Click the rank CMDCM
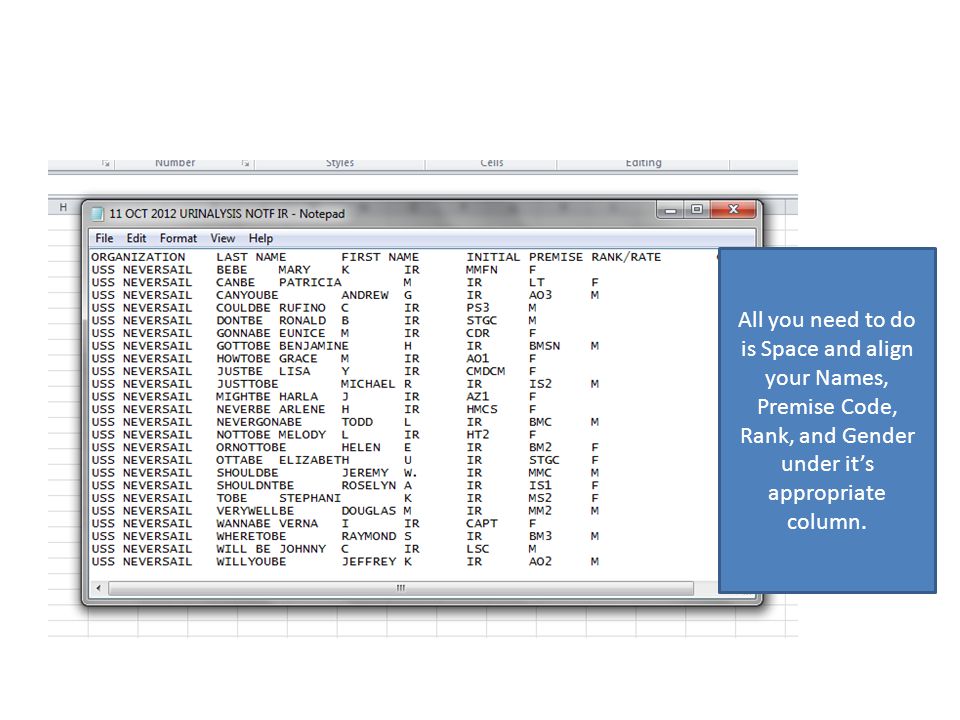The image size is (960, 720). 486,372
